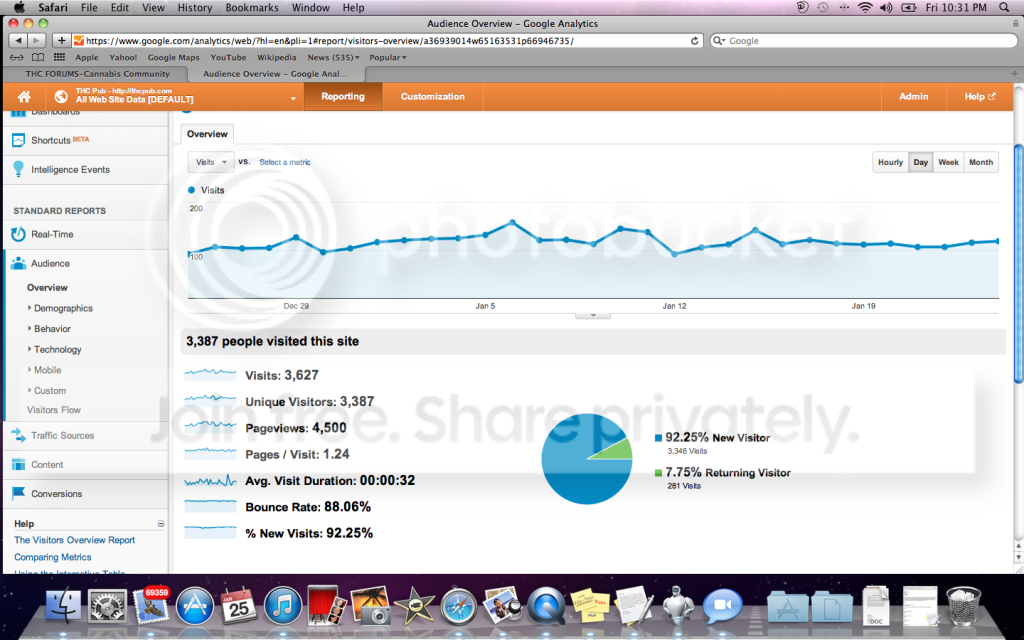Switch graph granularity to Week
Screen dimensions: 1024x640
[948, 162]
